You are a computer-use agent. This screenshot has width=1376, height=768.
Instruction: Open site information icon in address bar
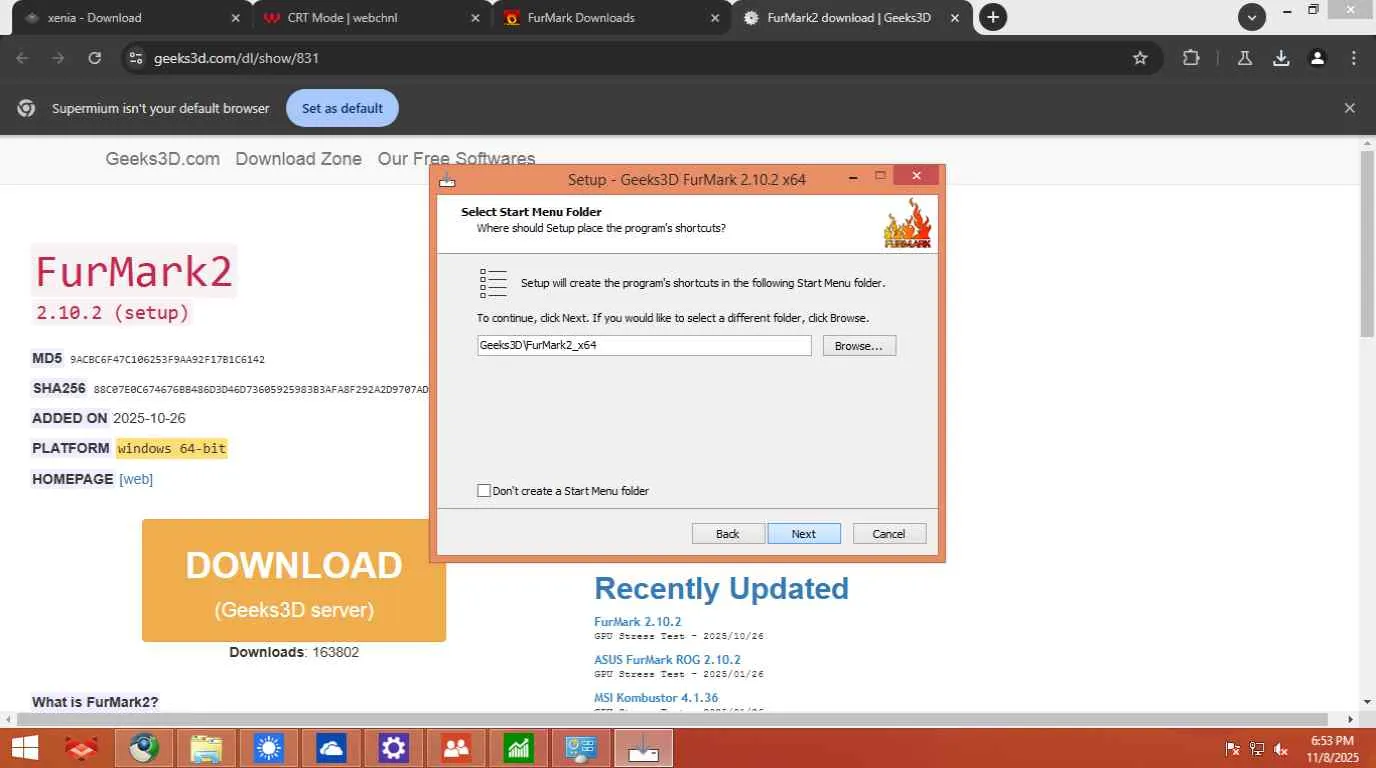(136, 58)
